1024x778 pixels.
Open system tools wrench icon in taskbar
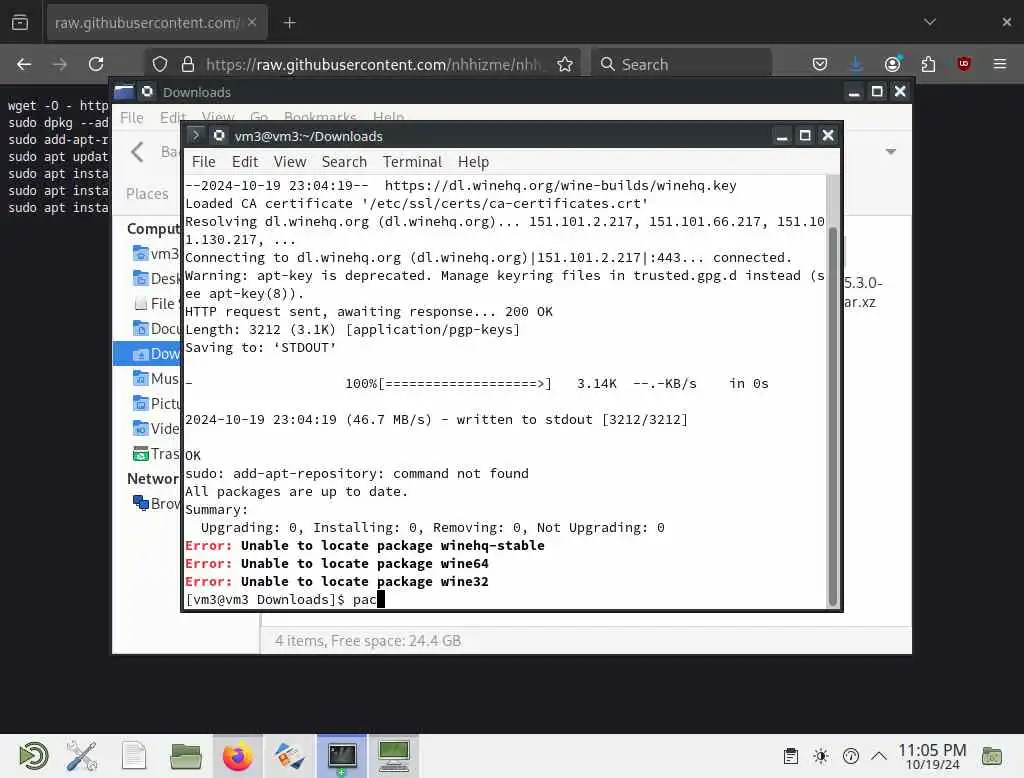[x=82, y=756]
